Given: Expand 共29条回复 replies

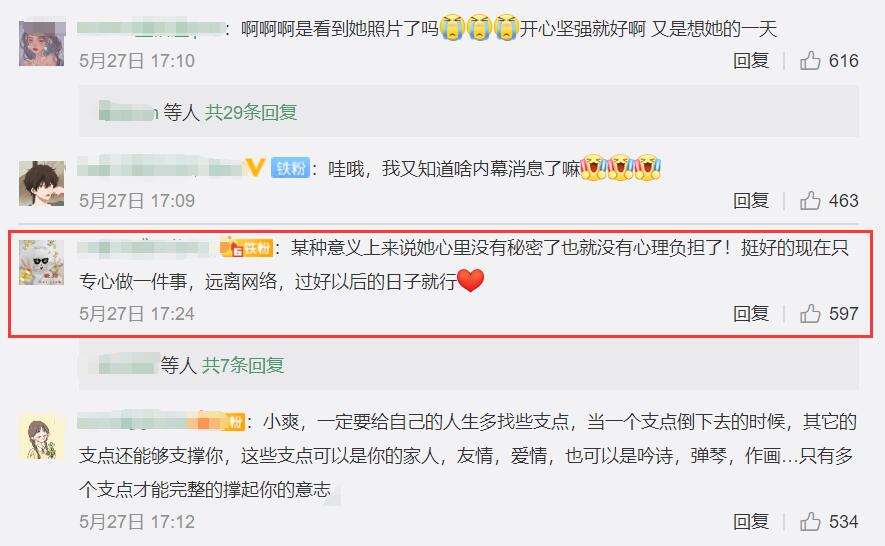Looking at the screenshot, I should (x=251, y=112).
